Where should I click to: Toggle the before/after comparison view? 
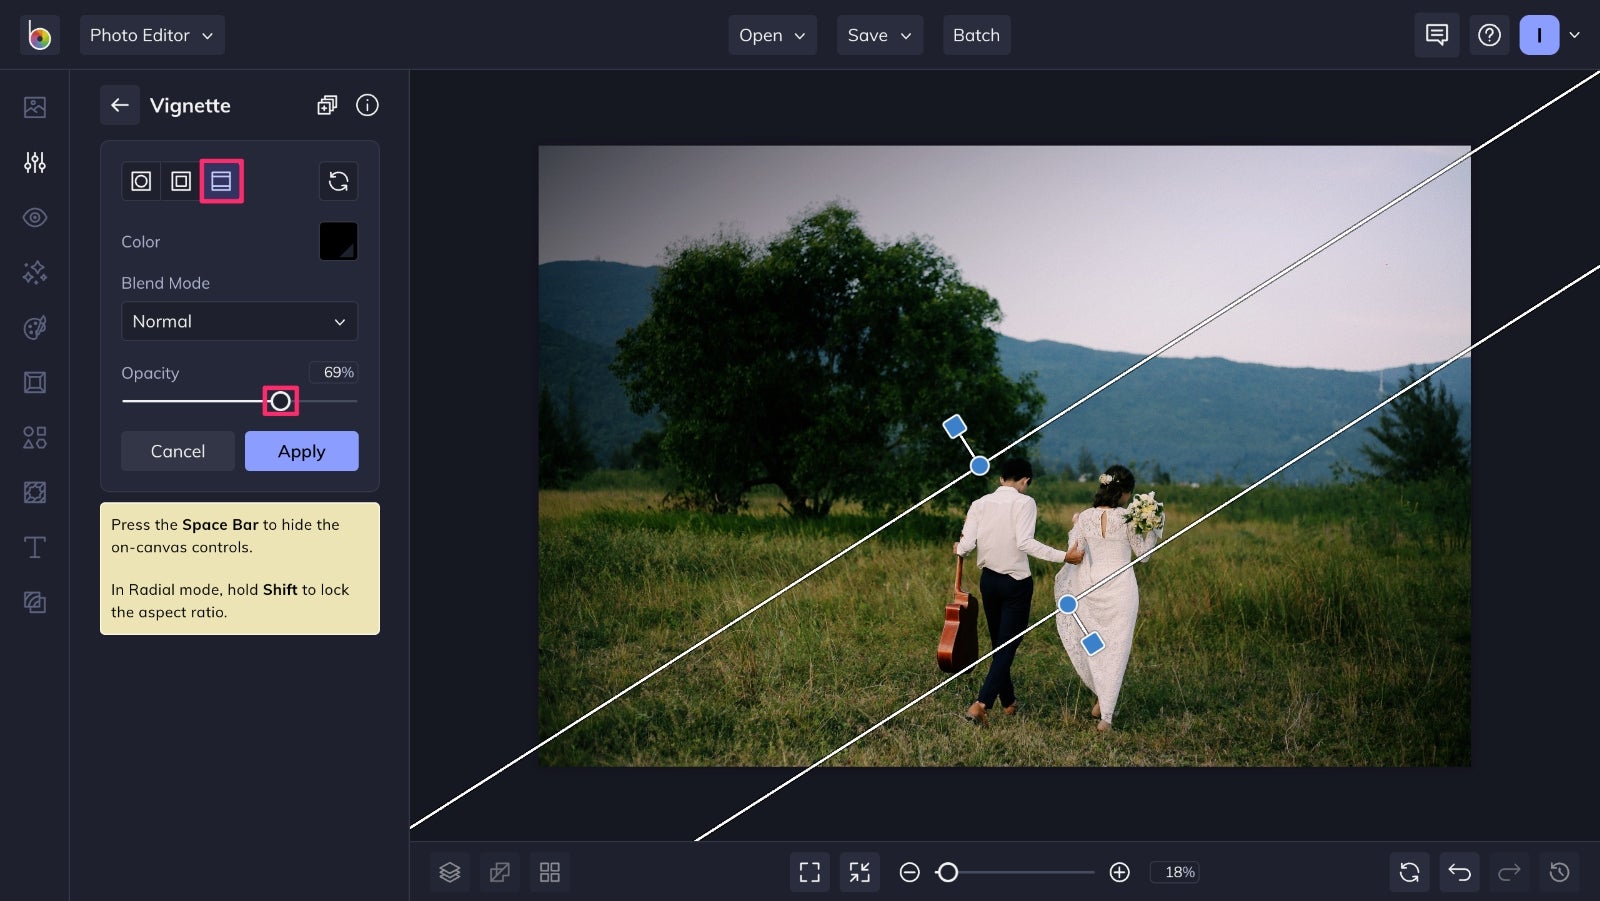(x=500, y=871)
